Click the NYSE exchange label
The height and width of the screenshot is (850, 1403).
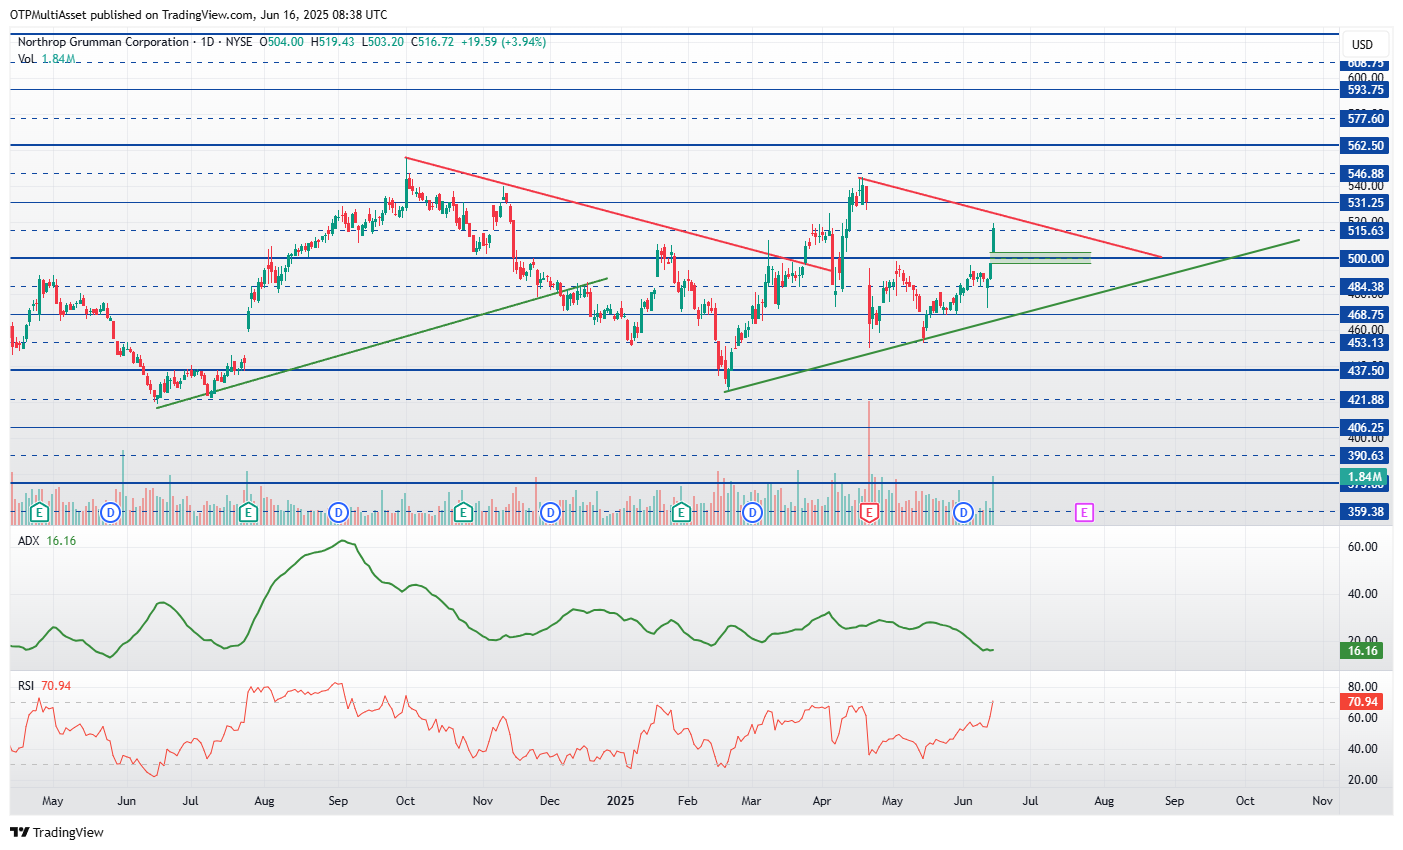pyautogui.click(x=239, y=42)
